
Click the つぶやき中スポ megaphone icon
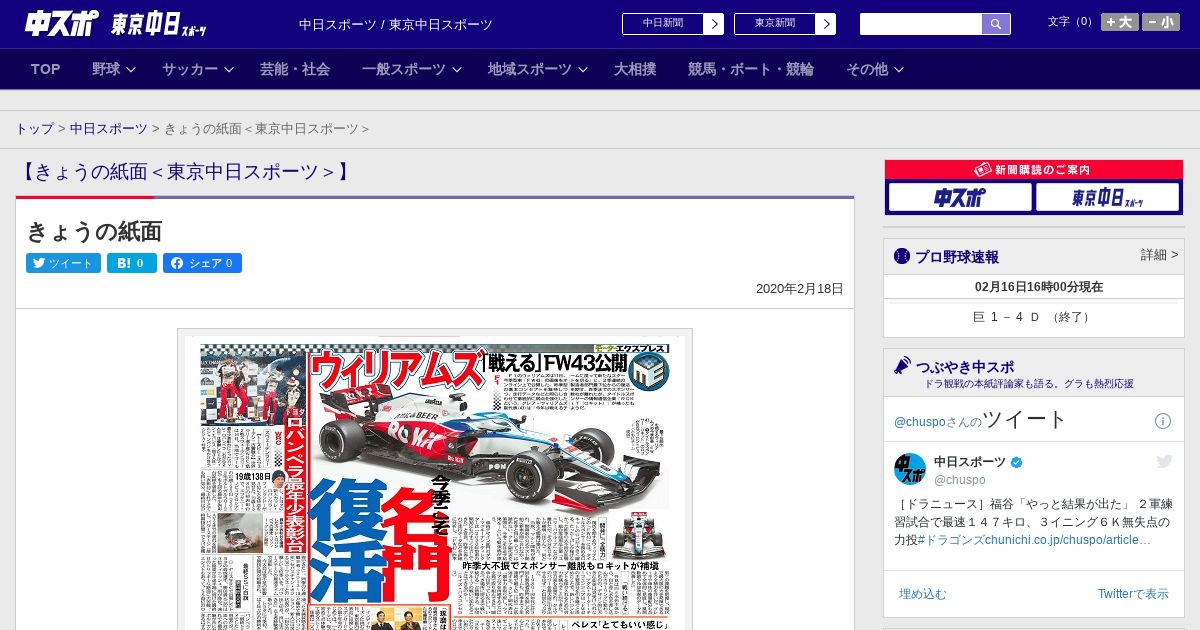point(902,366)
